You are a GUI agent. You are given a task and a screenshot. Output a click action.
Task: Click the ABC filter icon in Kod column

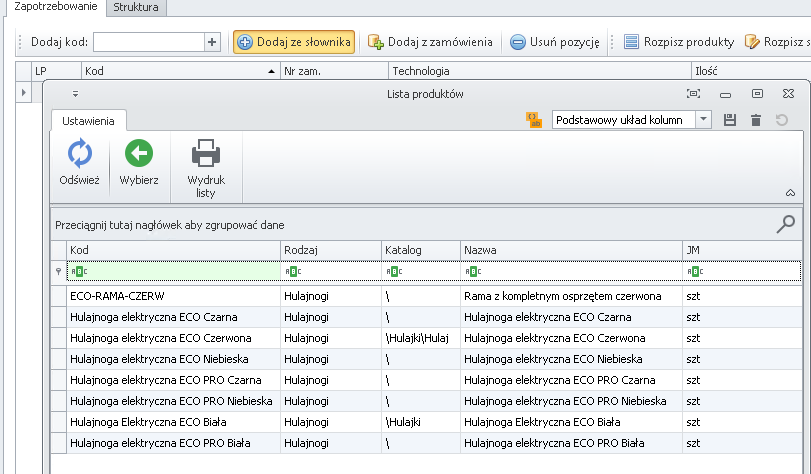point(79,271)
